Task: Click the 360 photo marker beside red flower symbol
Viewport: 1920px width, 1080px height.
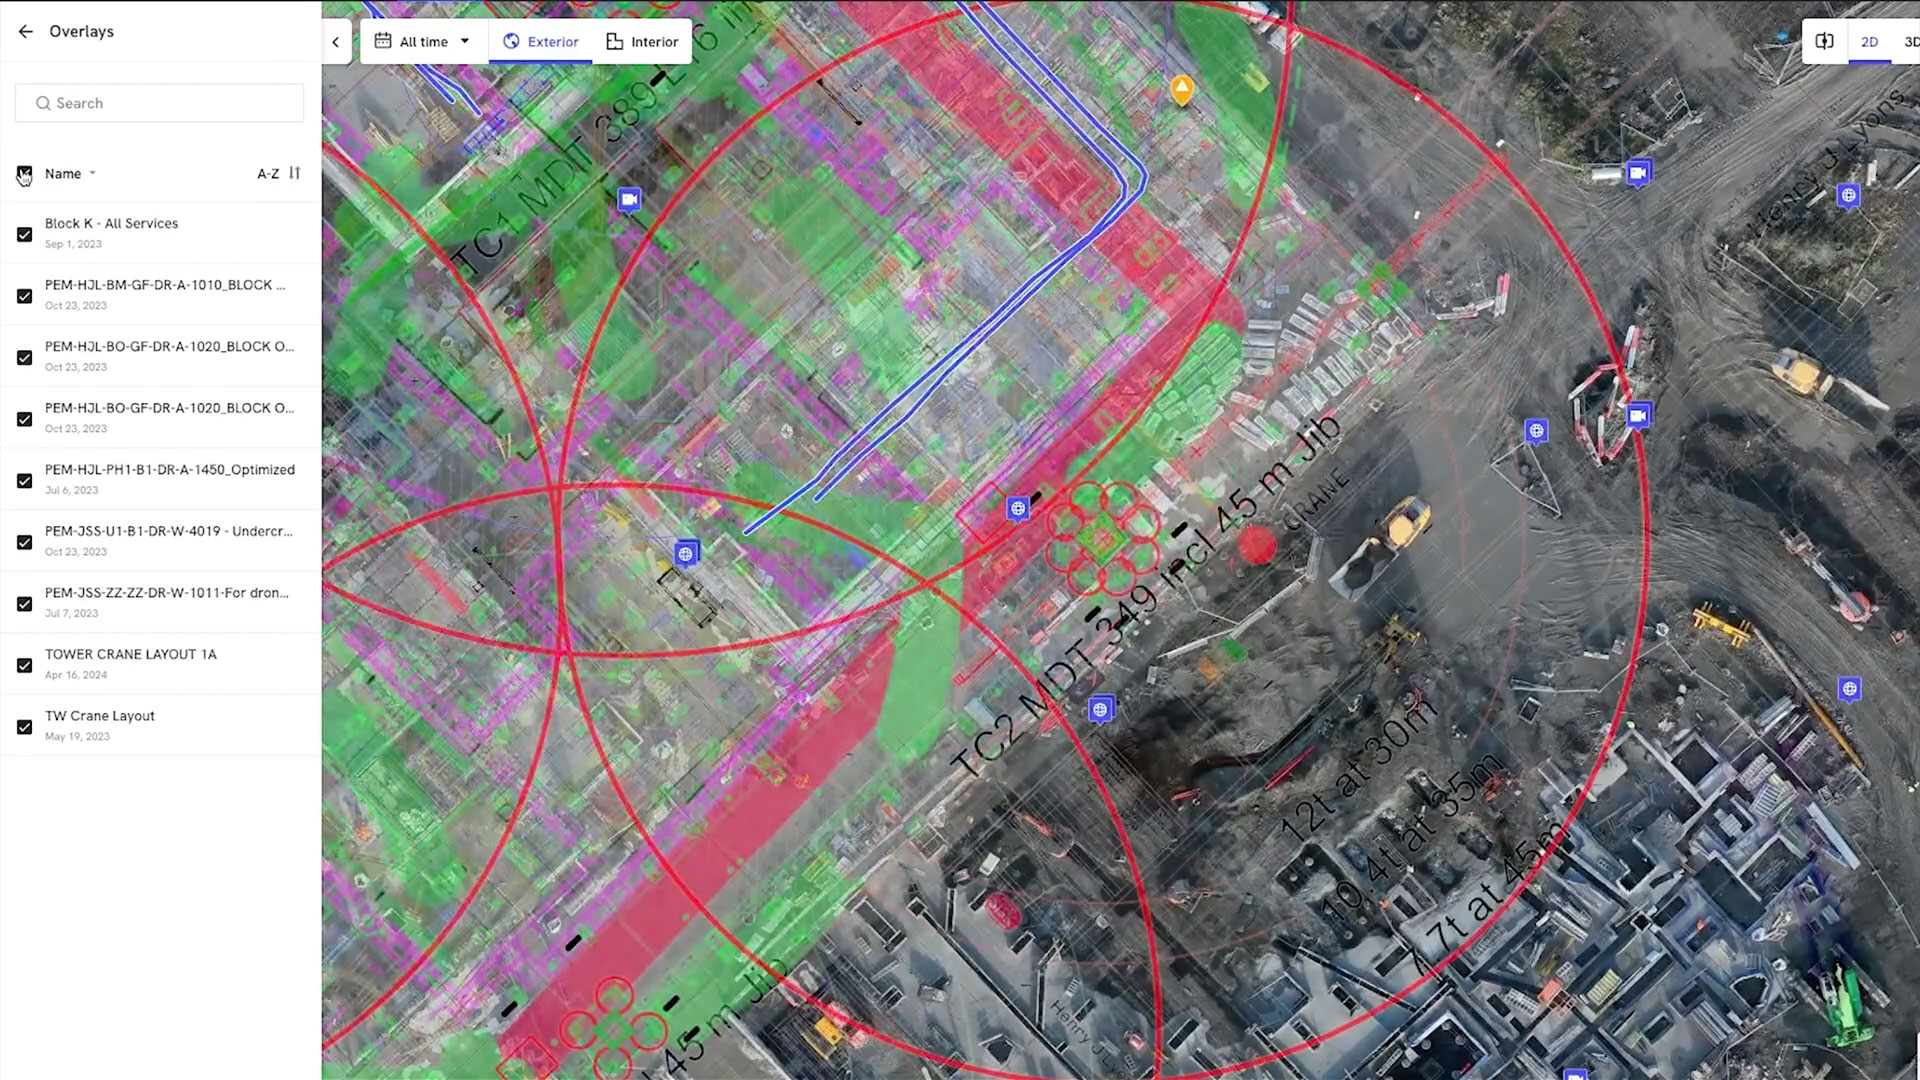Action: (x=1018, y=509)
